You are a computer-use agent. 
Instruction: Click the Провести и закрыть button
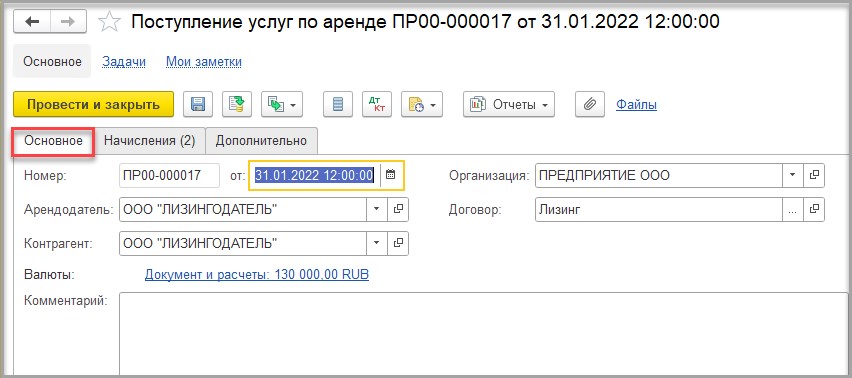[93, 104]
